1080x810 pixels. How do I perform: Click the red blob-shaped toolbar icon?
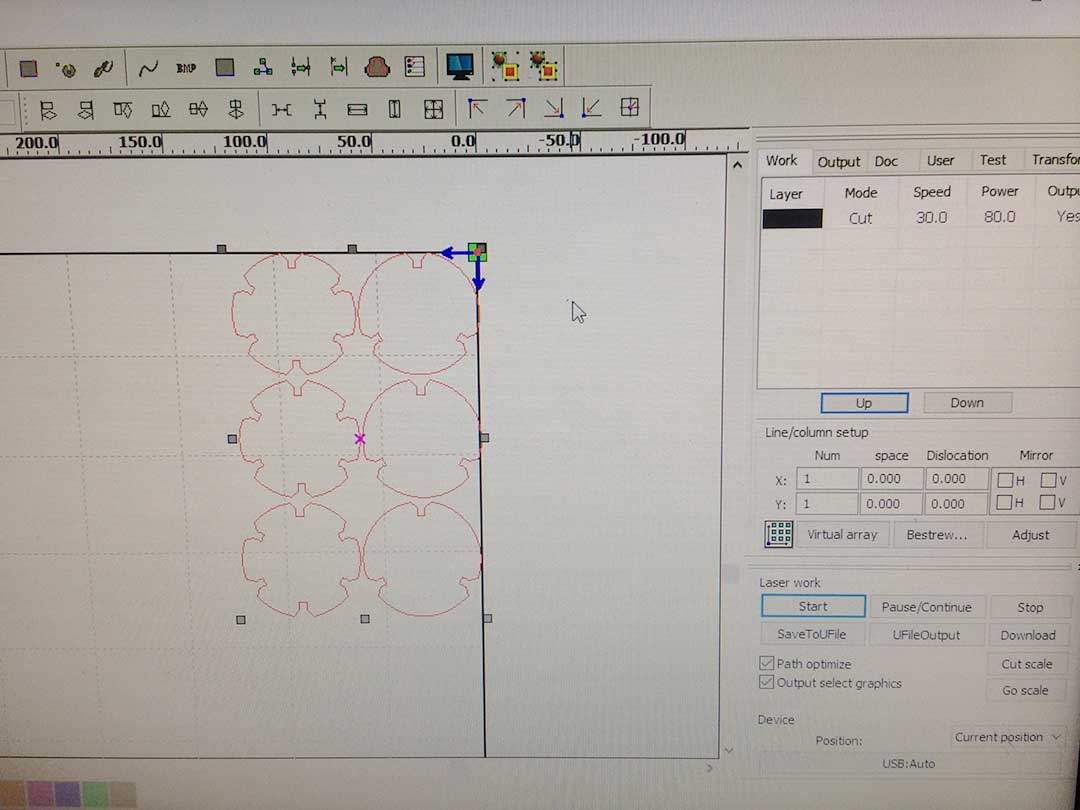pyautogui.click(x=377, y=67)
